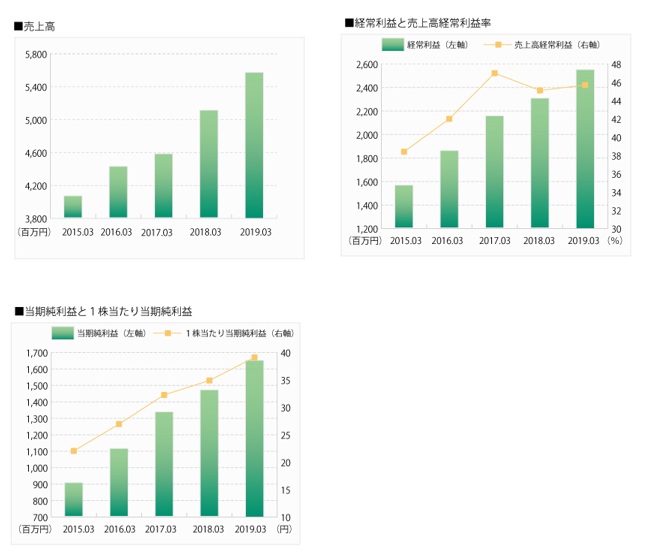Click 2017.03 x-axis label under 当期純利益 chart
This screenshot has width=658, height=552.
(x=161, y=529)
